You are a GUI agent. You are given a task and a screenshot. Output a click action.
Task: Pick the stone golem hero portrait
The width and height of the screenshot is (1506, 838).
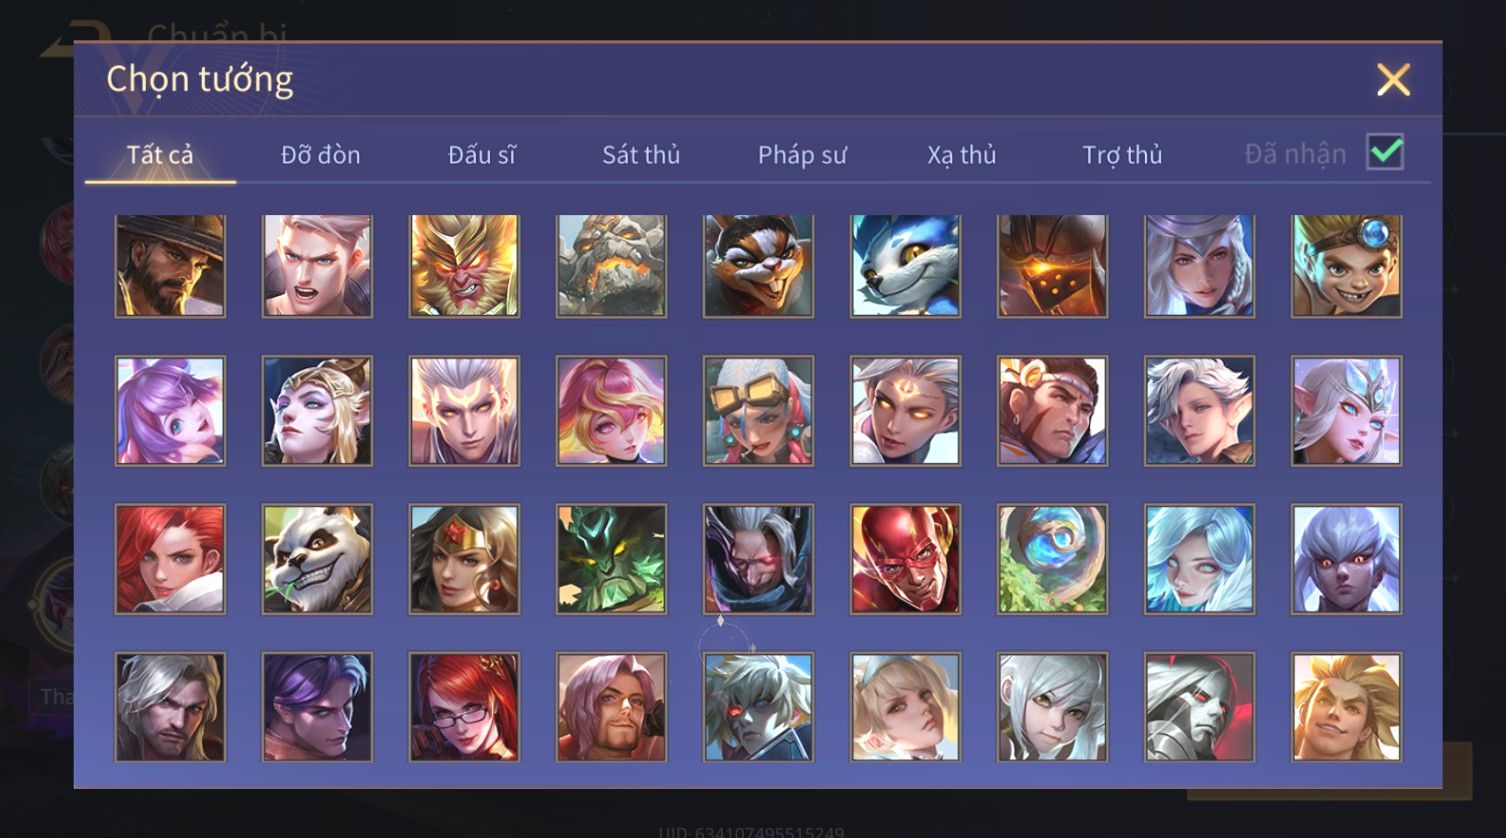tap(611, 266)
